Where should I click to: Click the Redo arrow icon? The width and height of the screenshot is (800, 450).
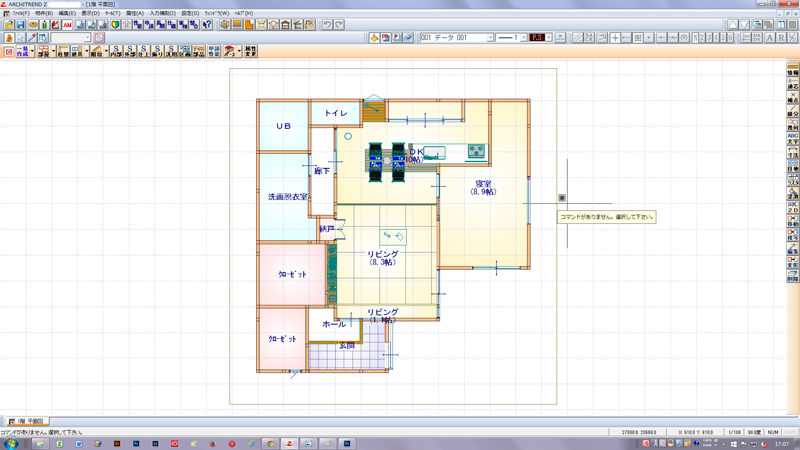339,24
